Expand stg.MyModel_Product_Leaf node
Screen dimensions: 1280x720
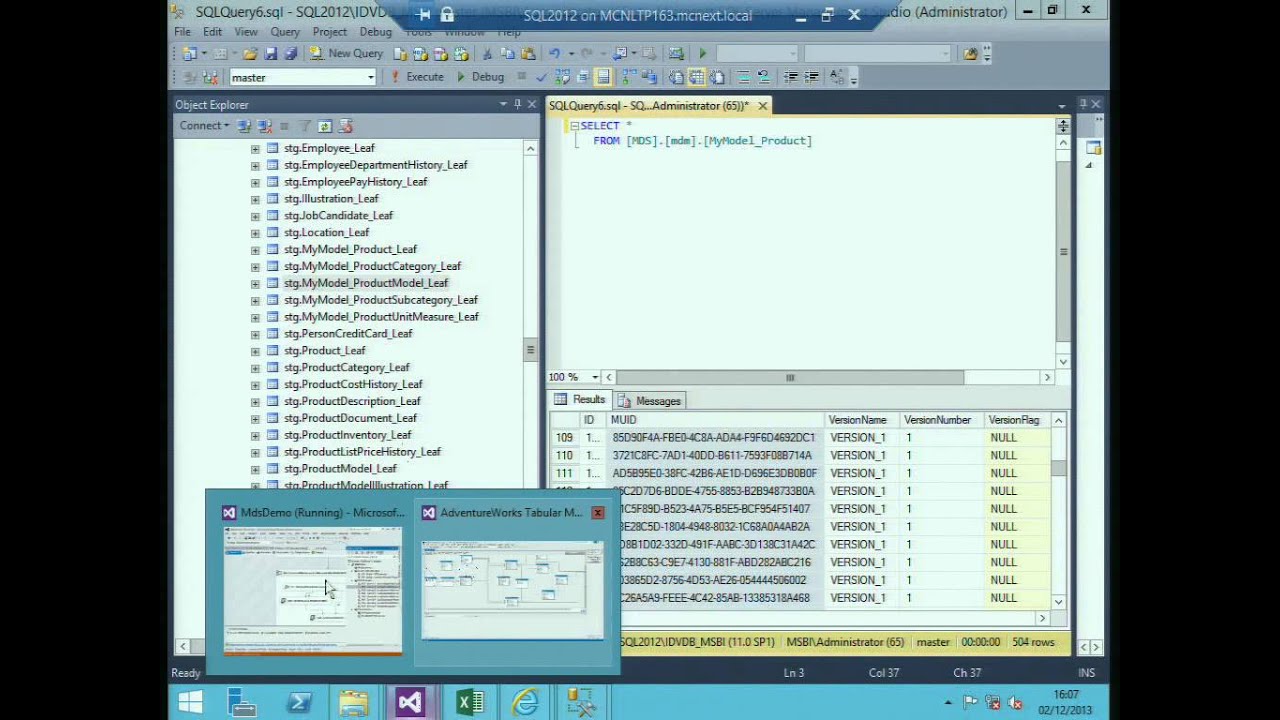coord(255,250)
